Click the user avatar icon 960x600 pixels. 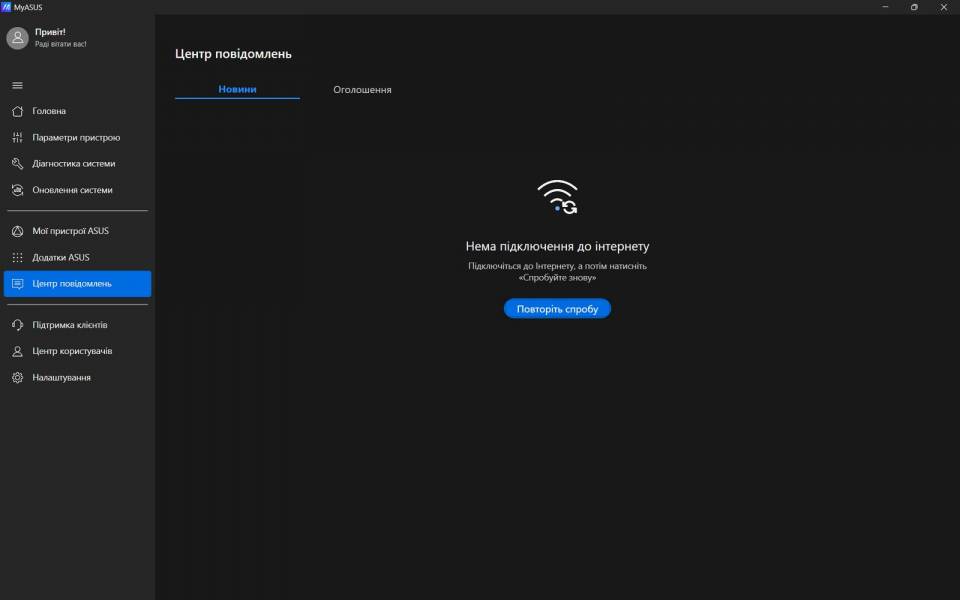tap(17, 38)
